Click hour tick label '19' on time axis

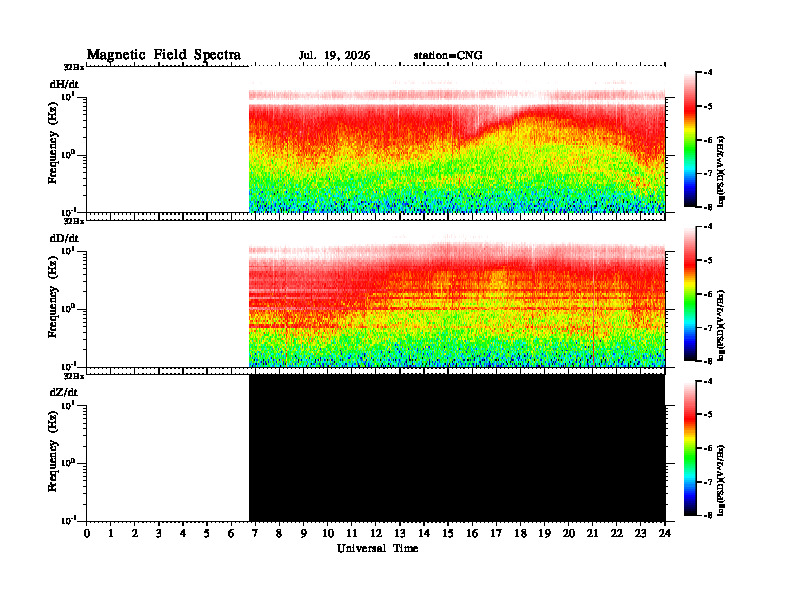tap(544, 534)
